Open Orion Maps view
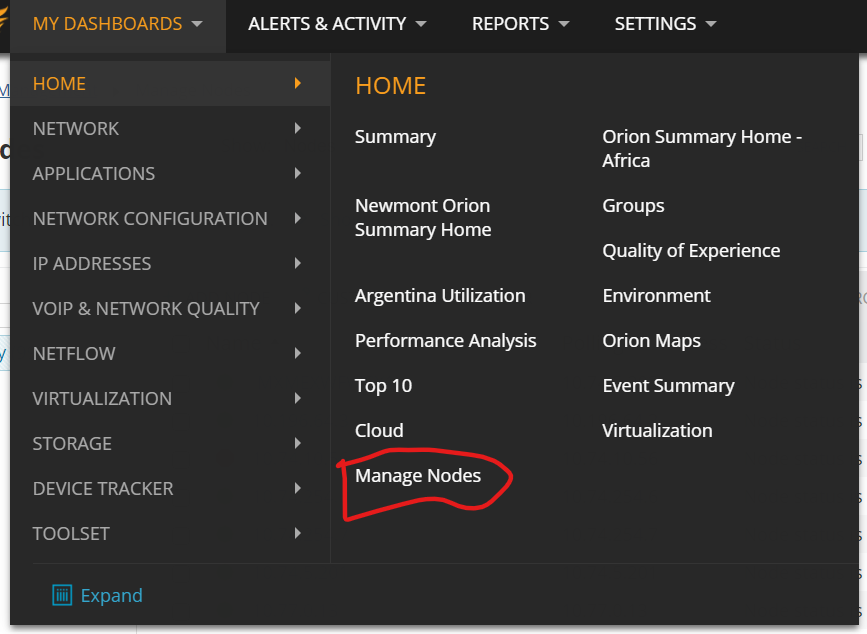 pyautogui.click(x=651, y=341)
